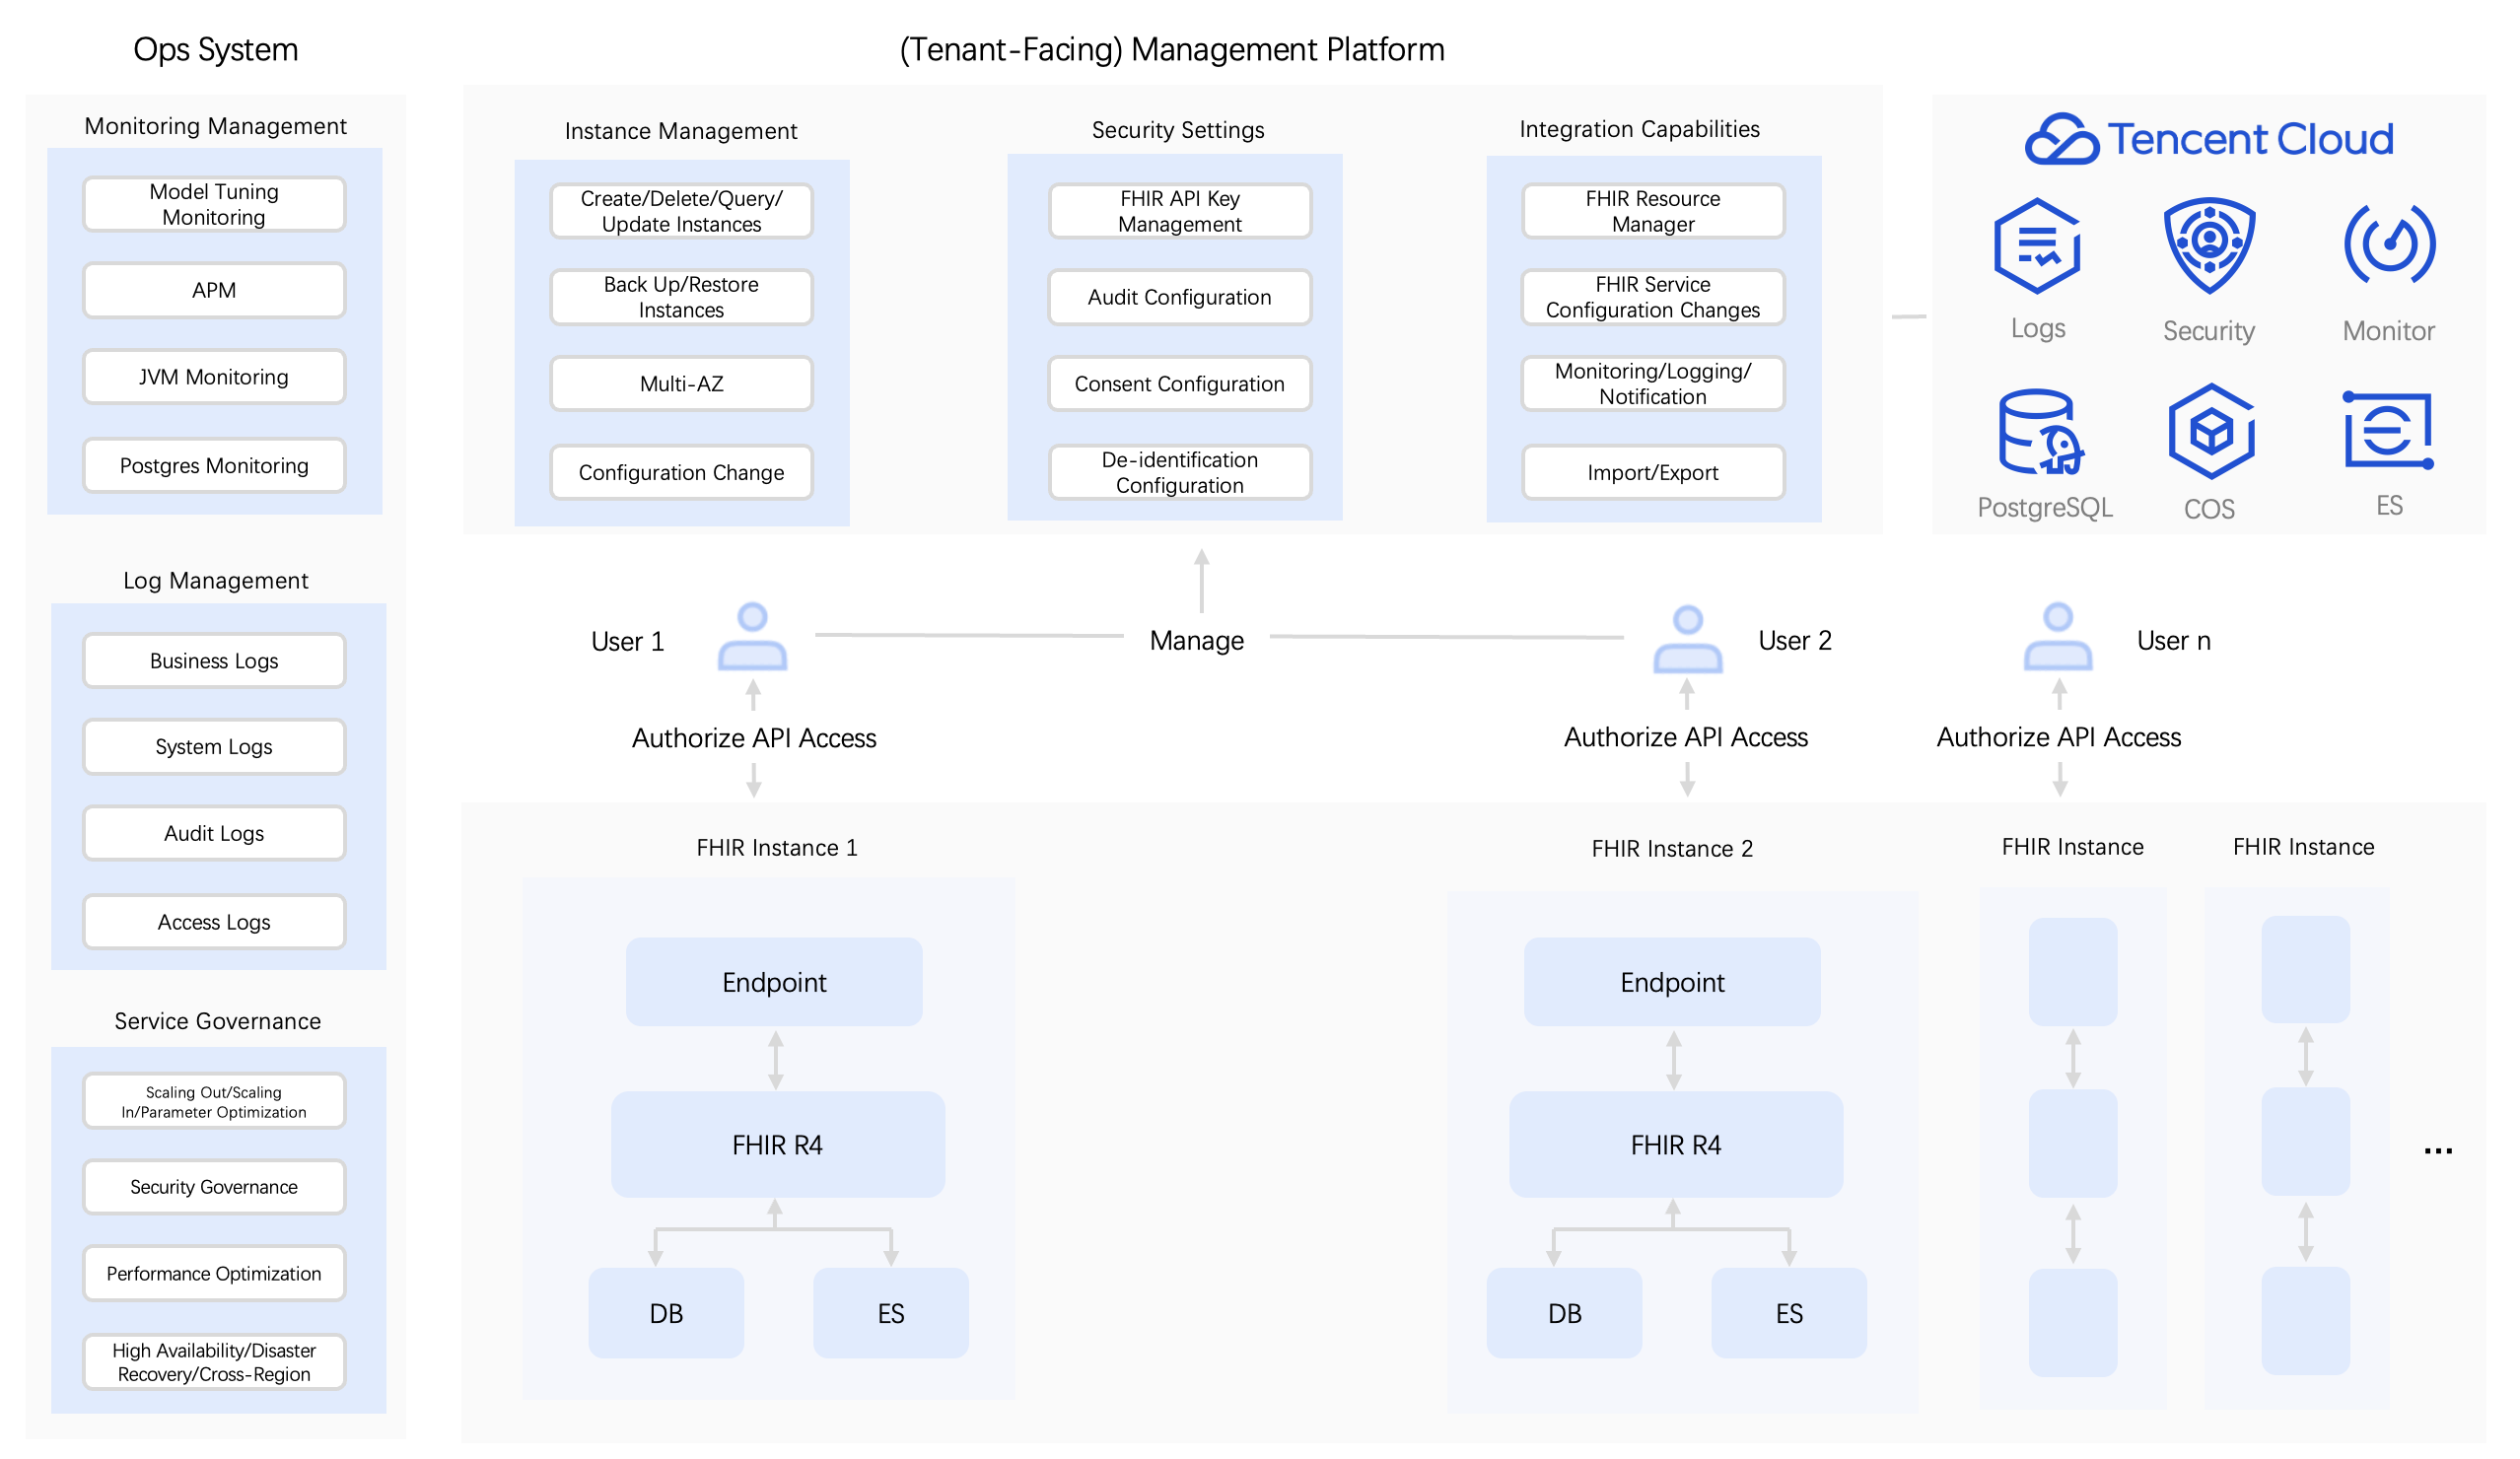Click the FHIR Instance 2 label
Image resolution: width=2520 pixels, height=1459 pixels.
coord(1672,848)
